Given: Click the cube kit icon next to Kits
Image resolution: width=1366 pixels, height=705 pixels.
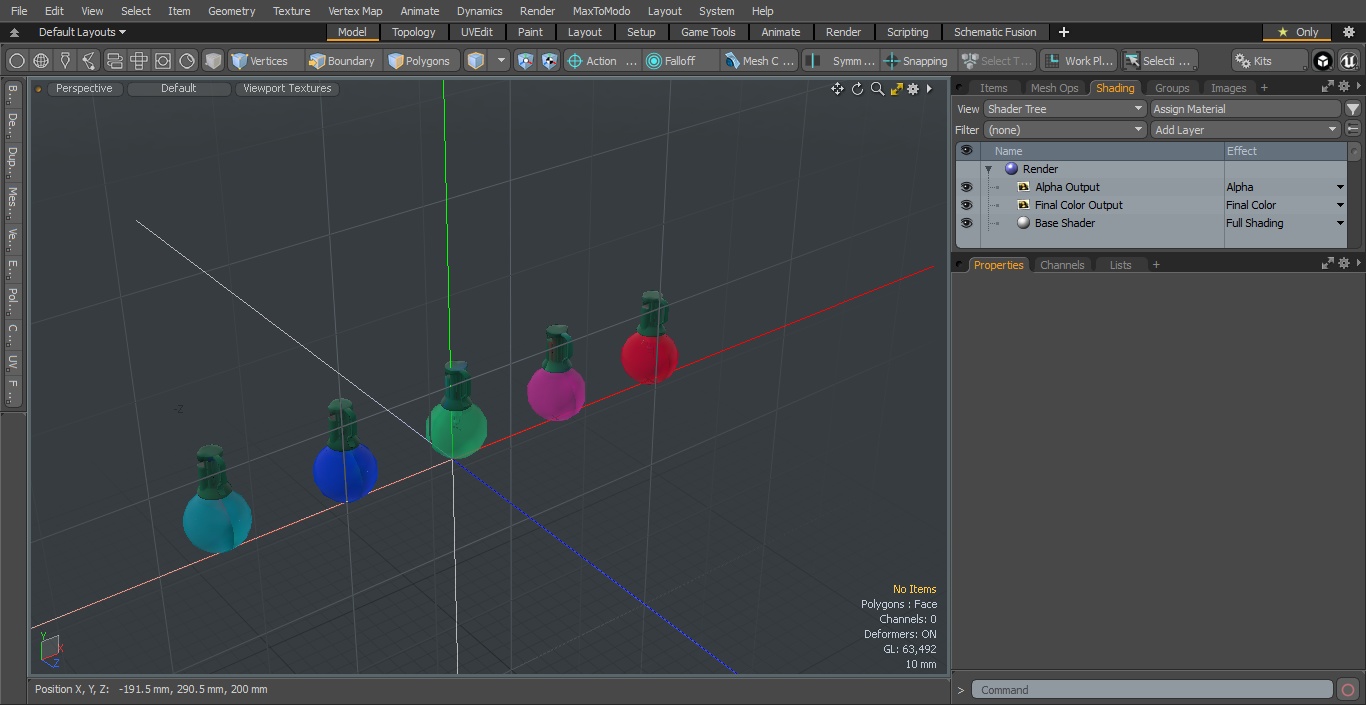Looking at the screenshot, I should coord(1323,61).
